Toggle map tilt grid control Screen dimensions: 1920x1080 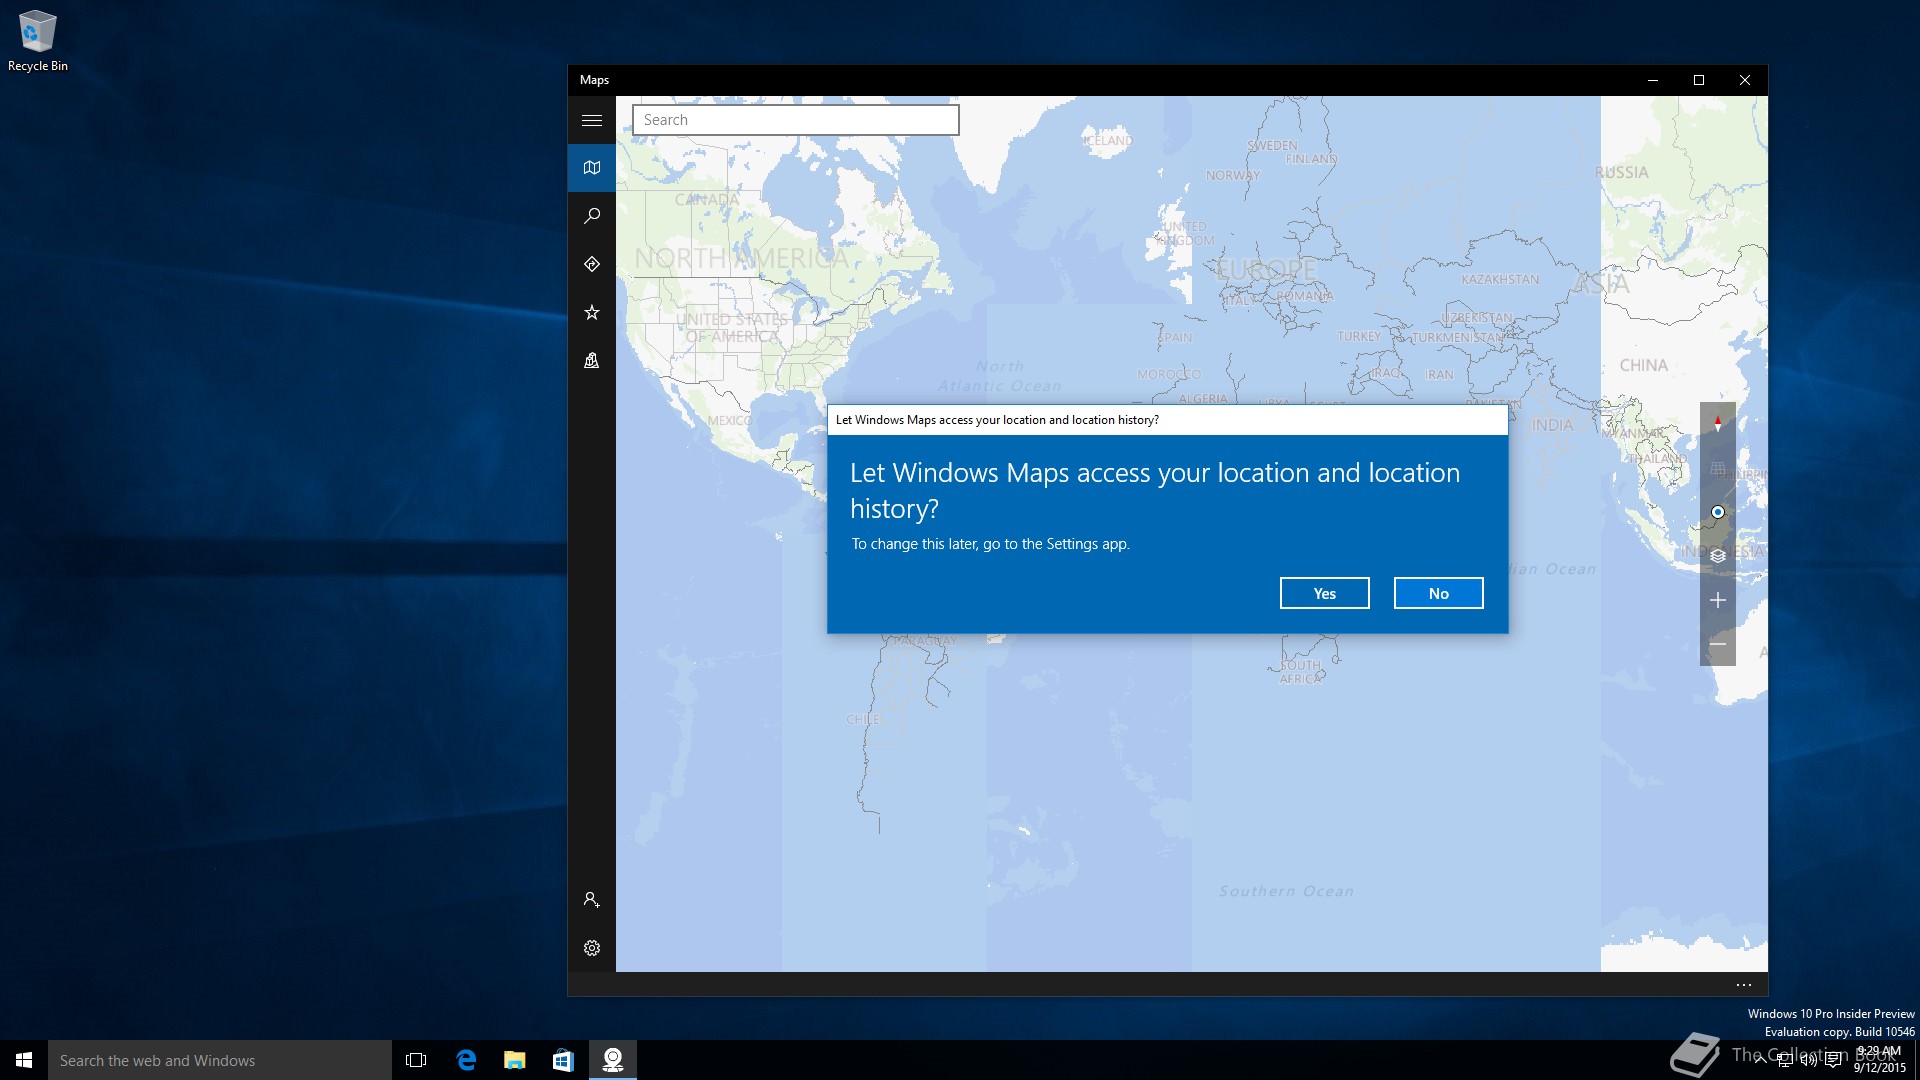pyautogui.click(x=1718, y=468)
